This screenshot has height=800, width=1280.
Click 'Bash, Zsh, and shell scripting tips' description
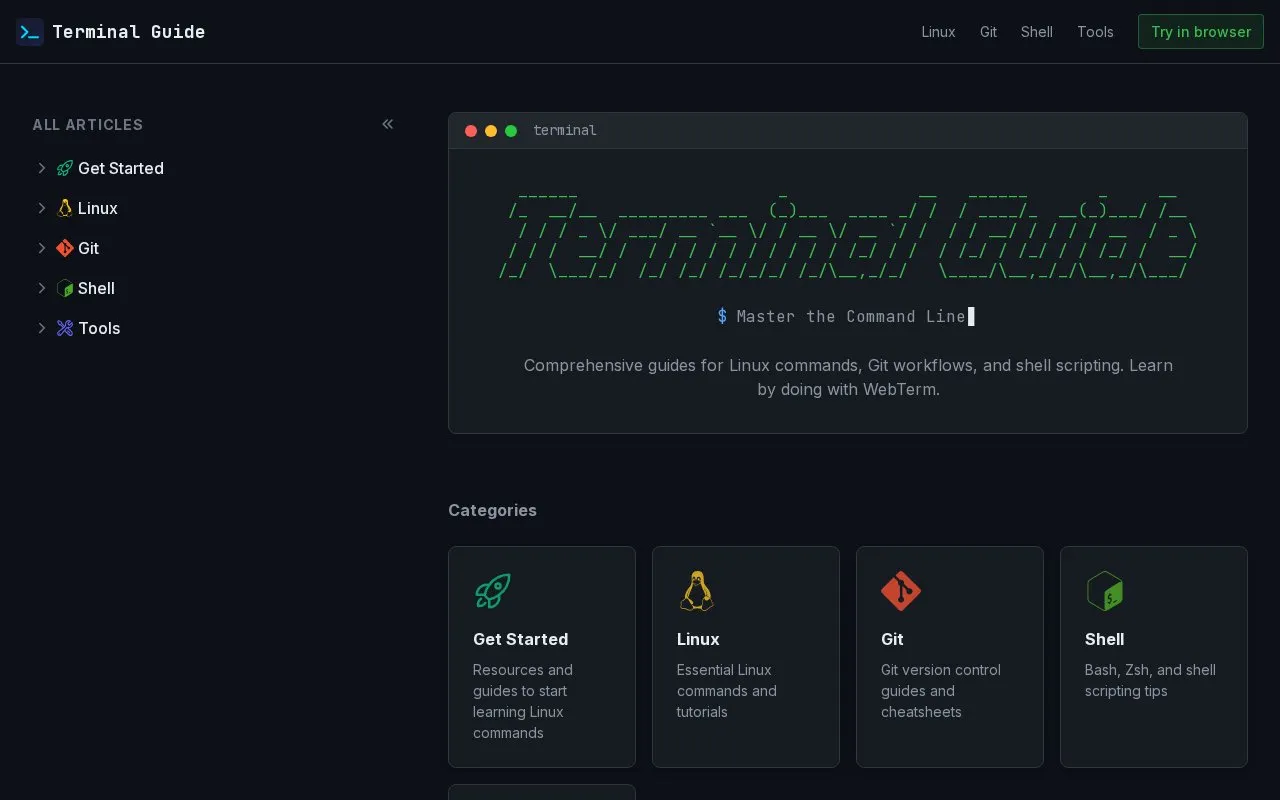click(x=1150, y=680)
